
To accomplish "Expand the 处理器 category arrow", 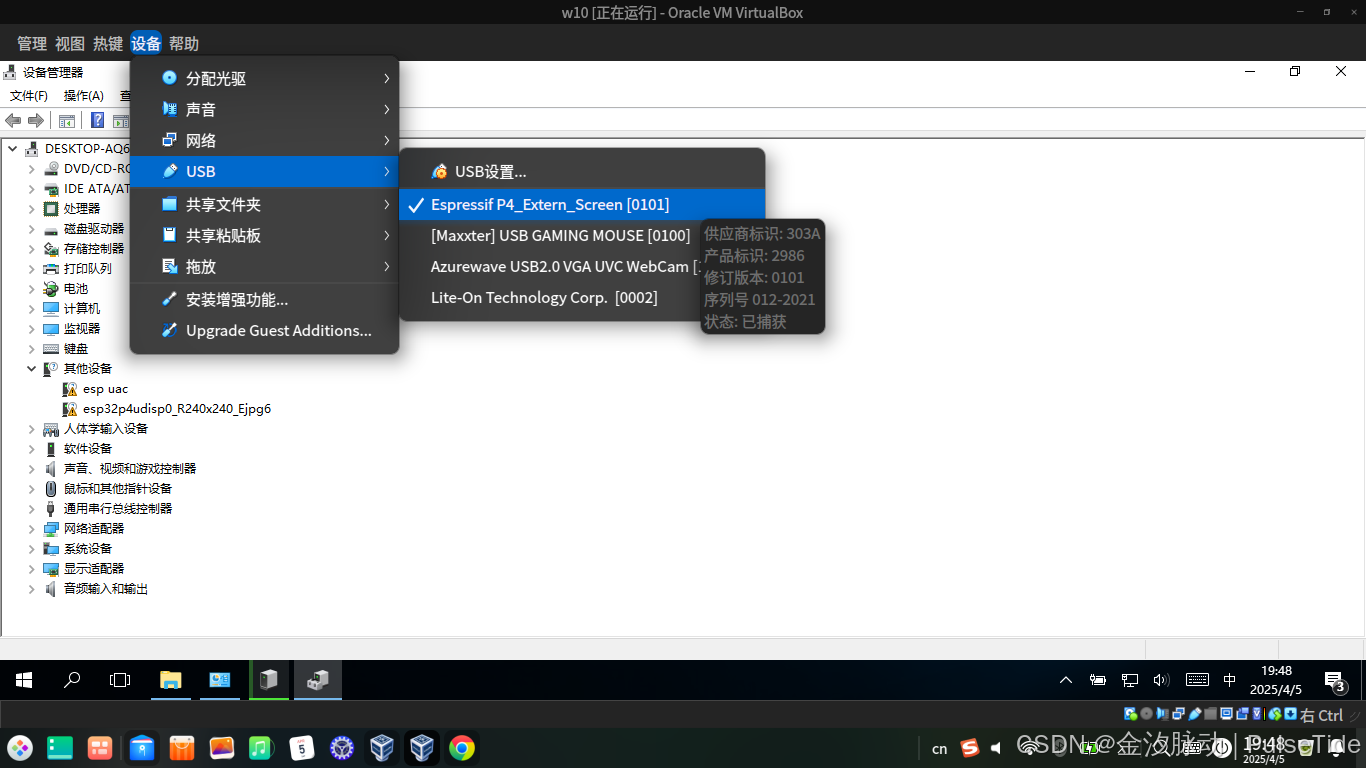I will (x=32, y=209).
